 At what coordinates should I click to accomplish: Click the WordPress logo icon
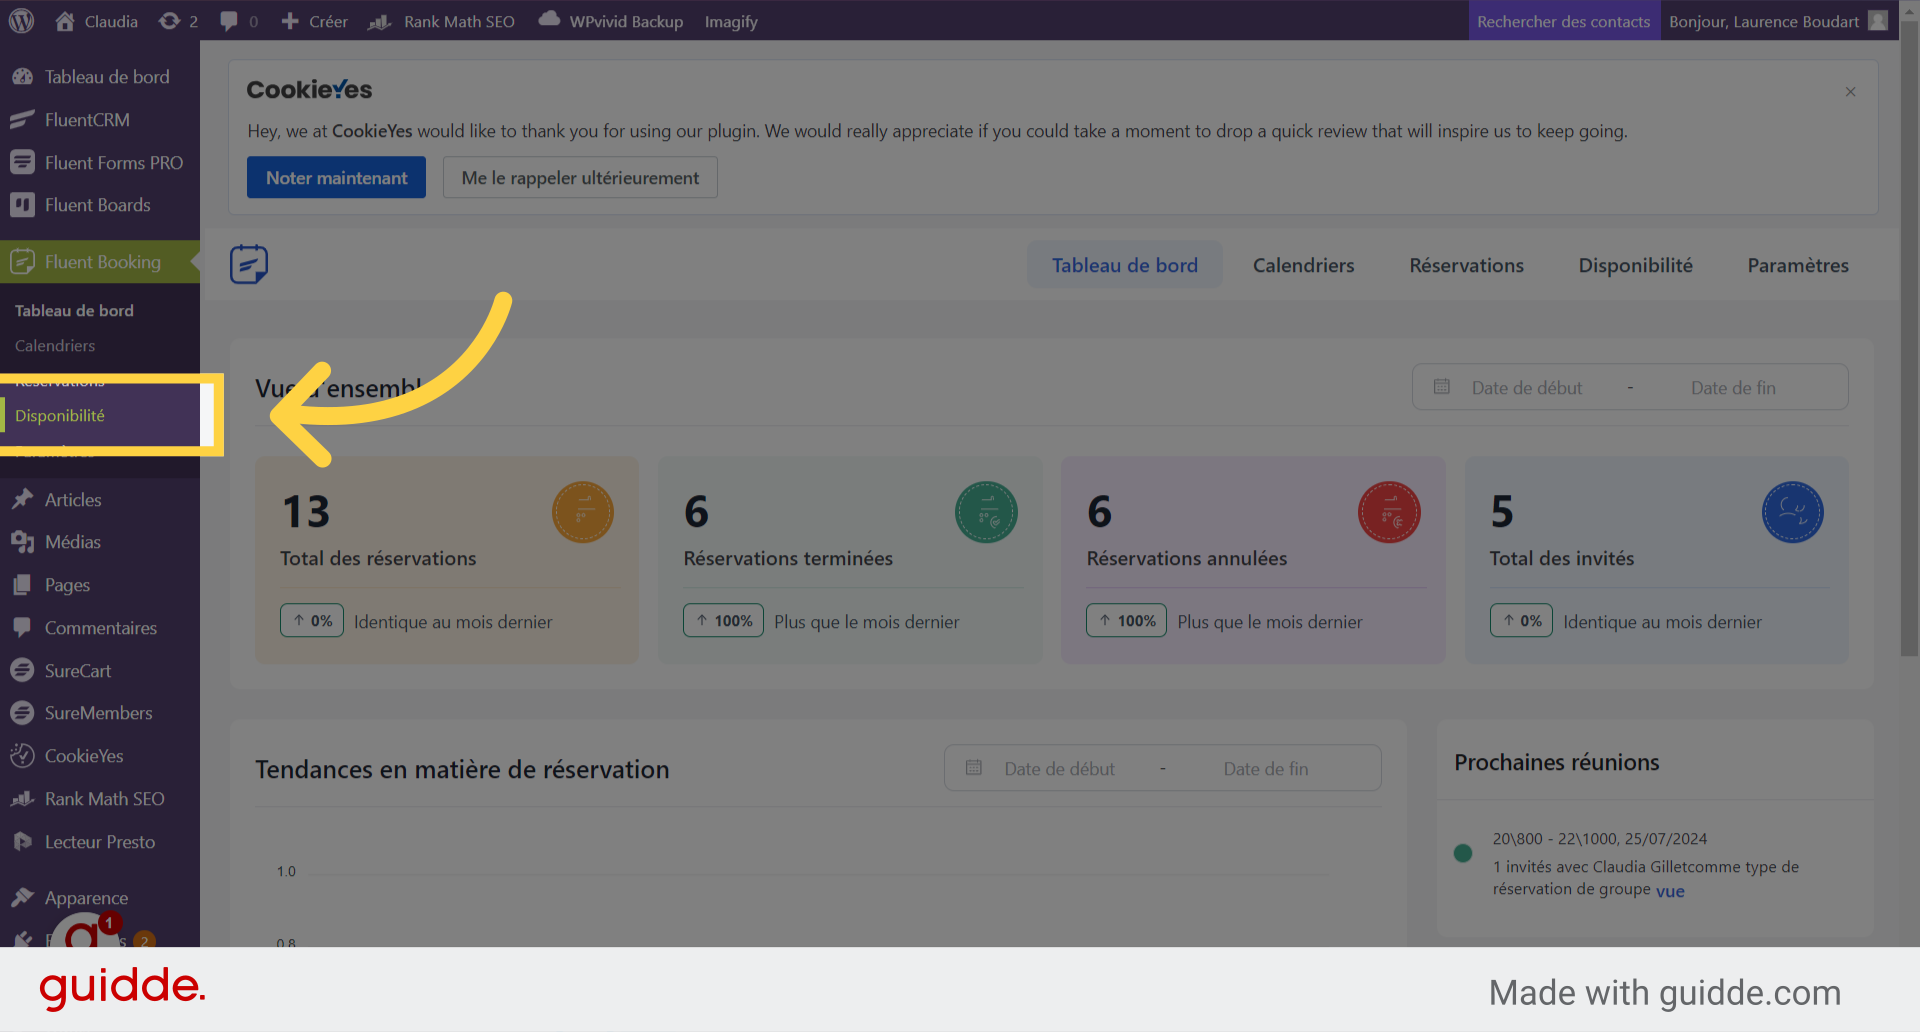(x=21, y=21)
